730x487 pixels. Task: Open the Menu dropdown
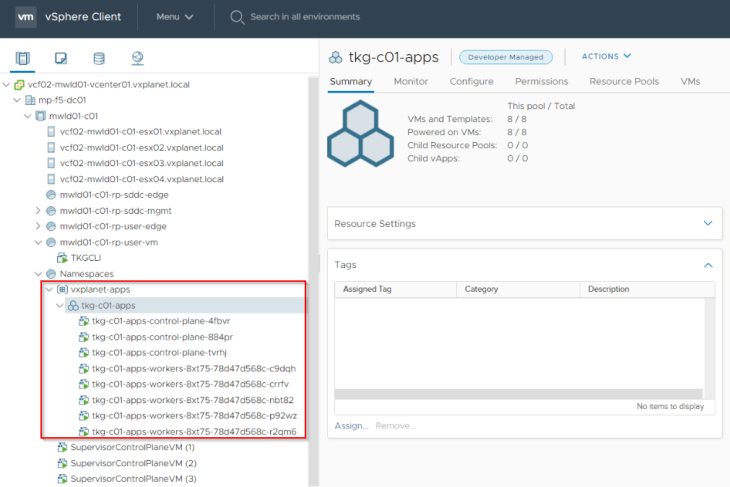(x=175, y=17)
